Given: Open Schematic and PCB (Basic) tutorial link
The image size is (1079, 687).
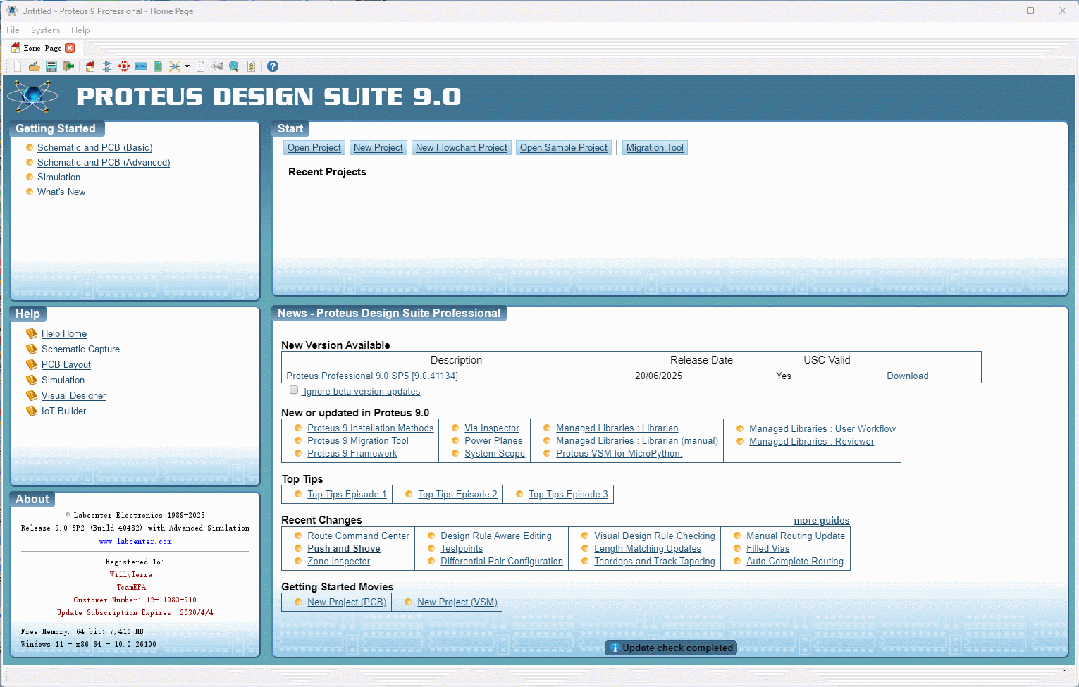Looking at the screenshot, I should pyautogui.click(x=95, y=148).
